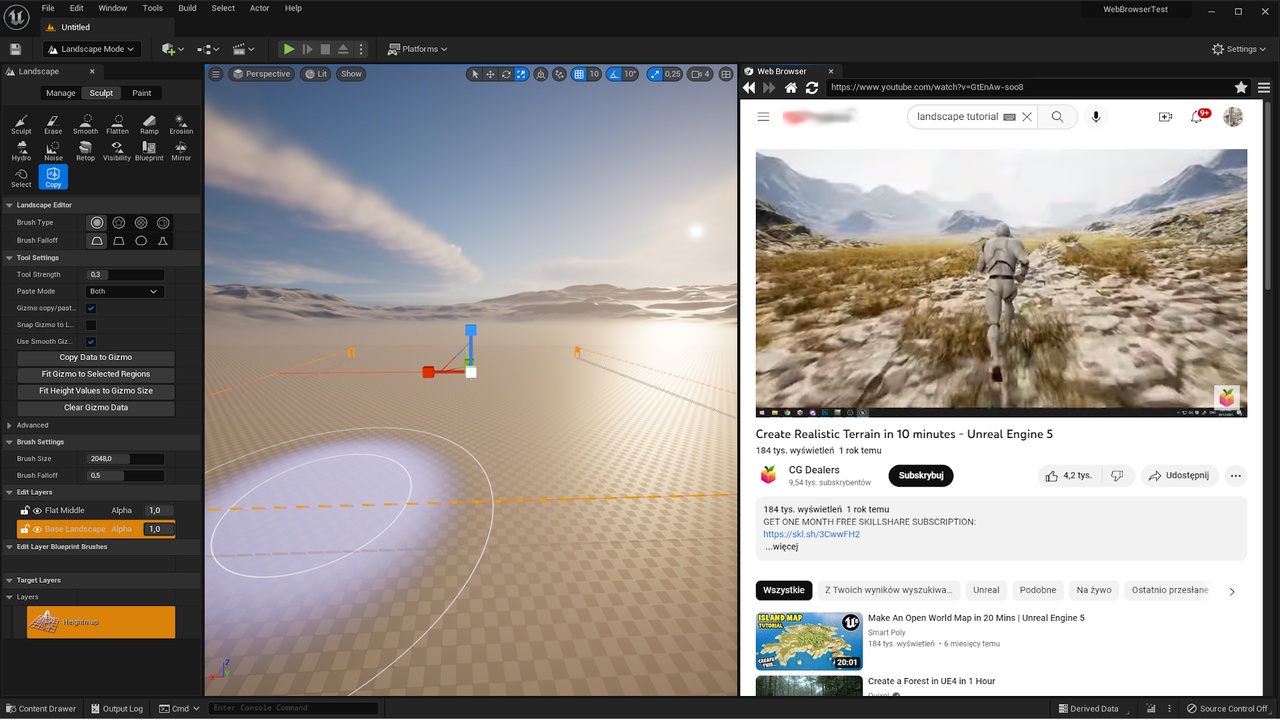1280x720 pixels.
Task: Select the rotate objects viewport tool
Action: point(506,74)
